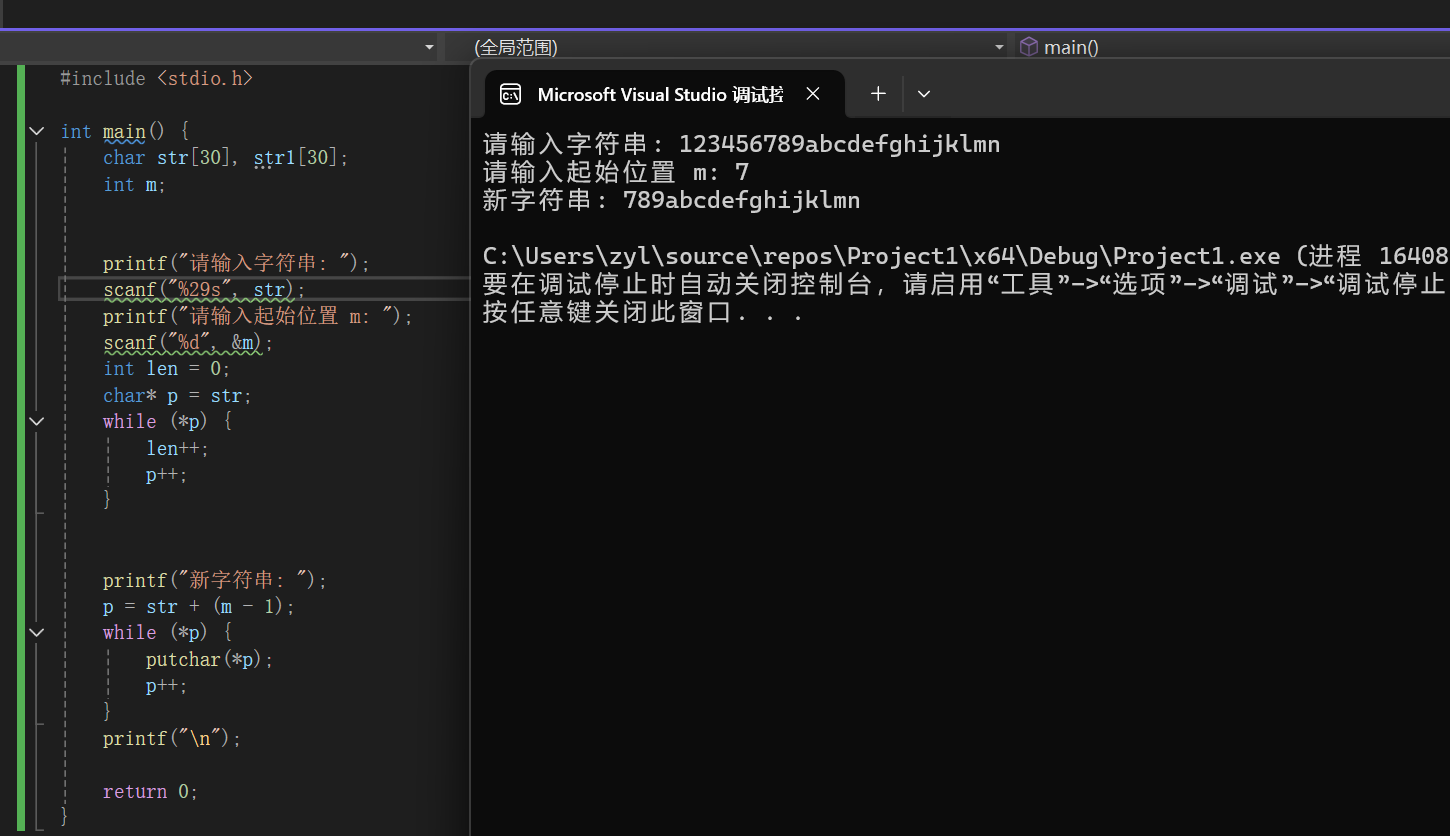Click the int m; declaration line
Screen dimensions: 1450x836
pyautogui.click(x=134, y=184)
